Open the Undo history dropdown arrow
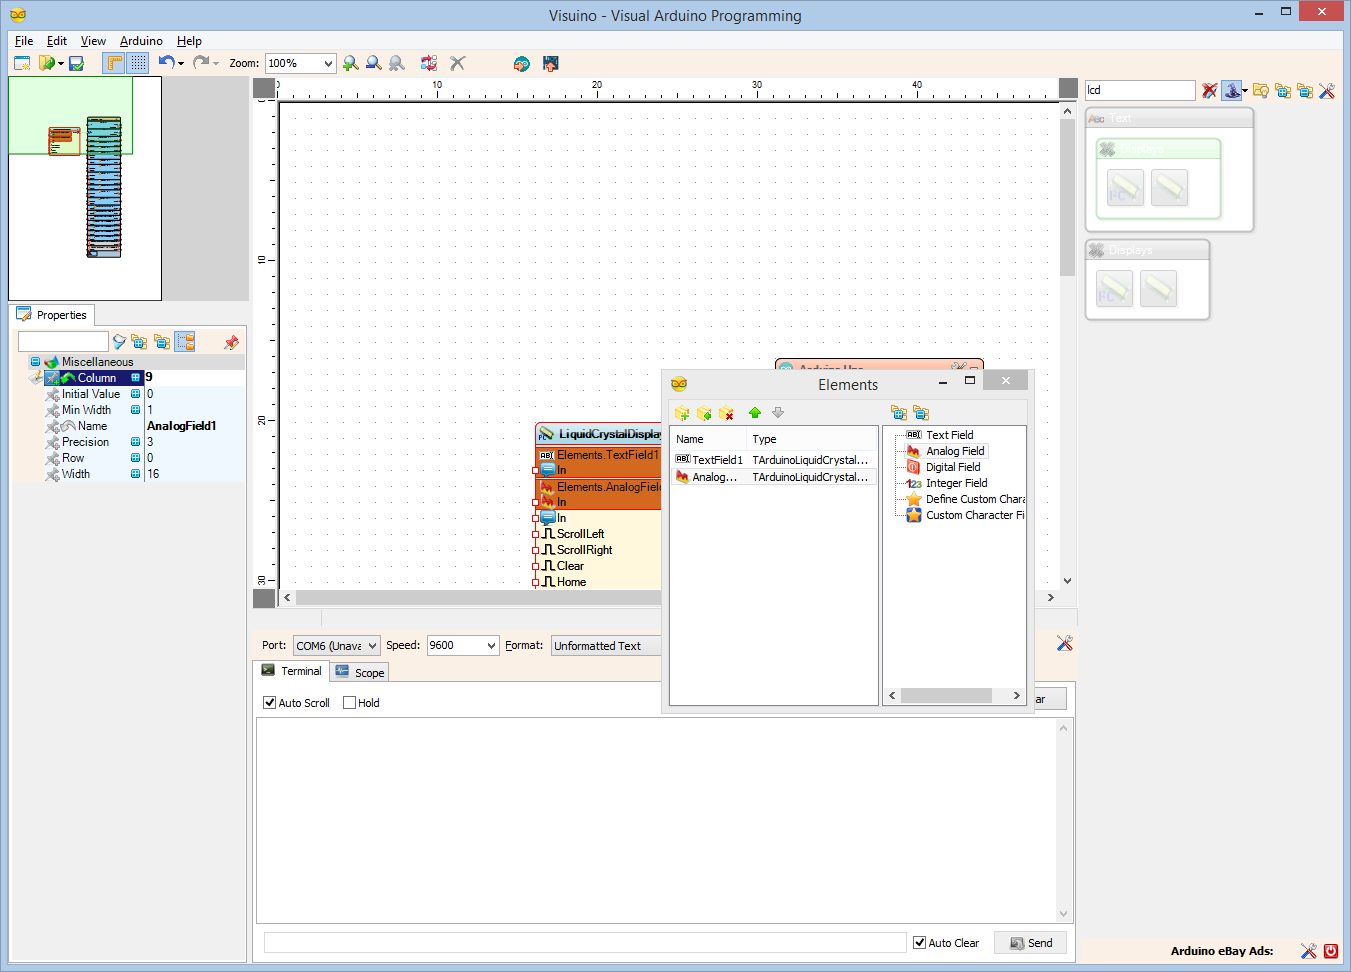This screenshot has width=1351, height=972. [x=181, y=64]
